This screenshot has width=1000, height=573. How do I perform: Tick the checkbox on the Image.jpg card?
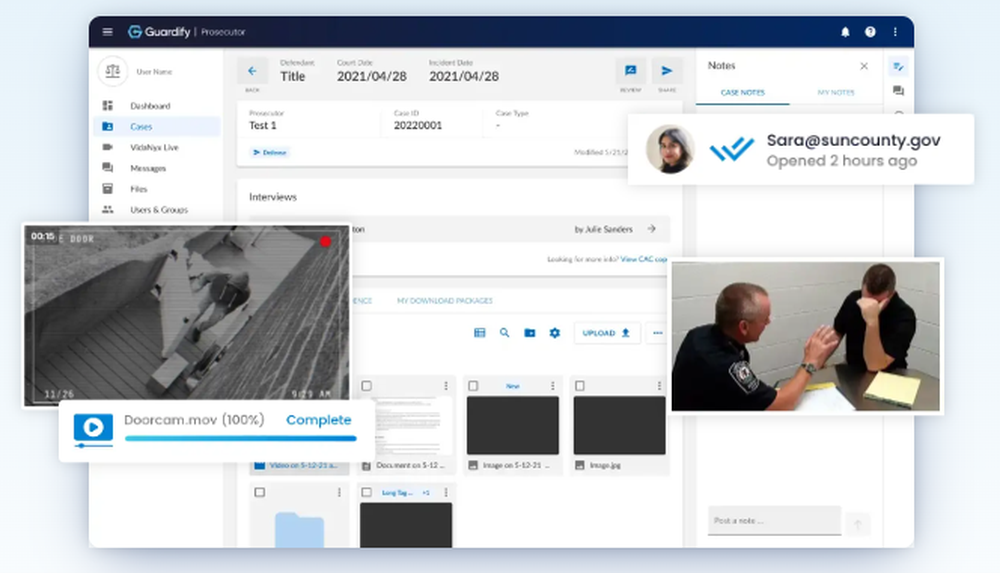coord(580,386)
